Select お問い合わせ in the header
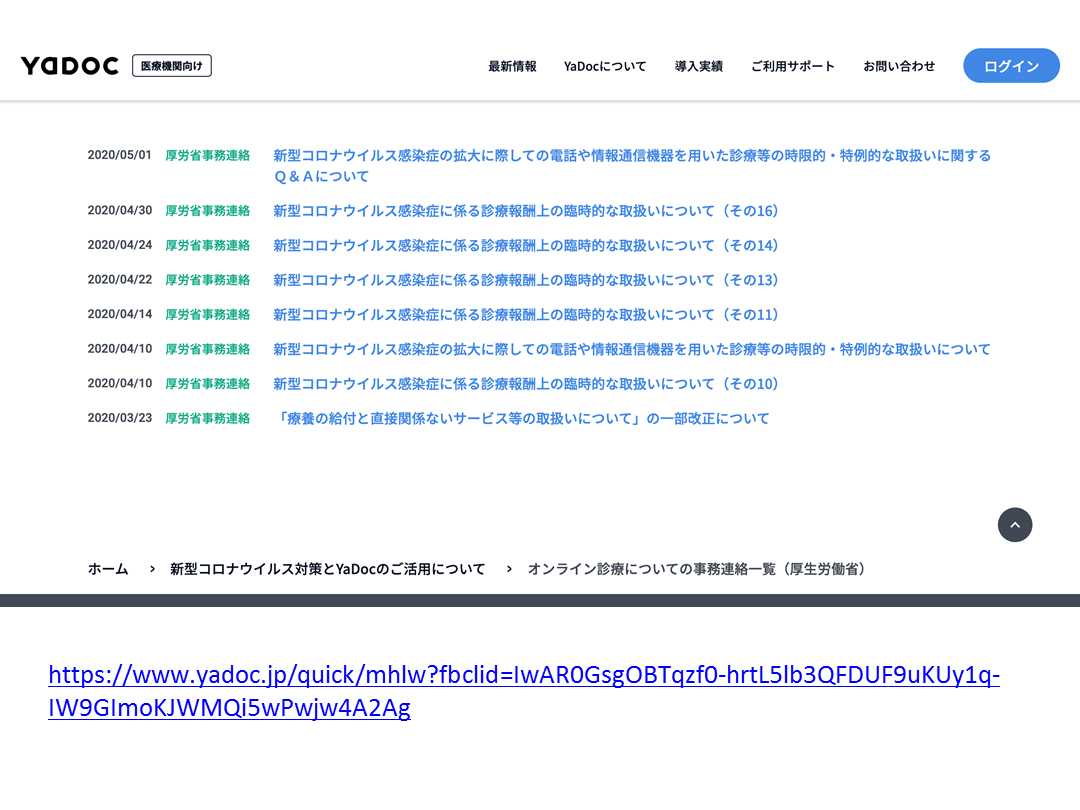Viewport: 1080px width, 810px height. tap(899, 66)
